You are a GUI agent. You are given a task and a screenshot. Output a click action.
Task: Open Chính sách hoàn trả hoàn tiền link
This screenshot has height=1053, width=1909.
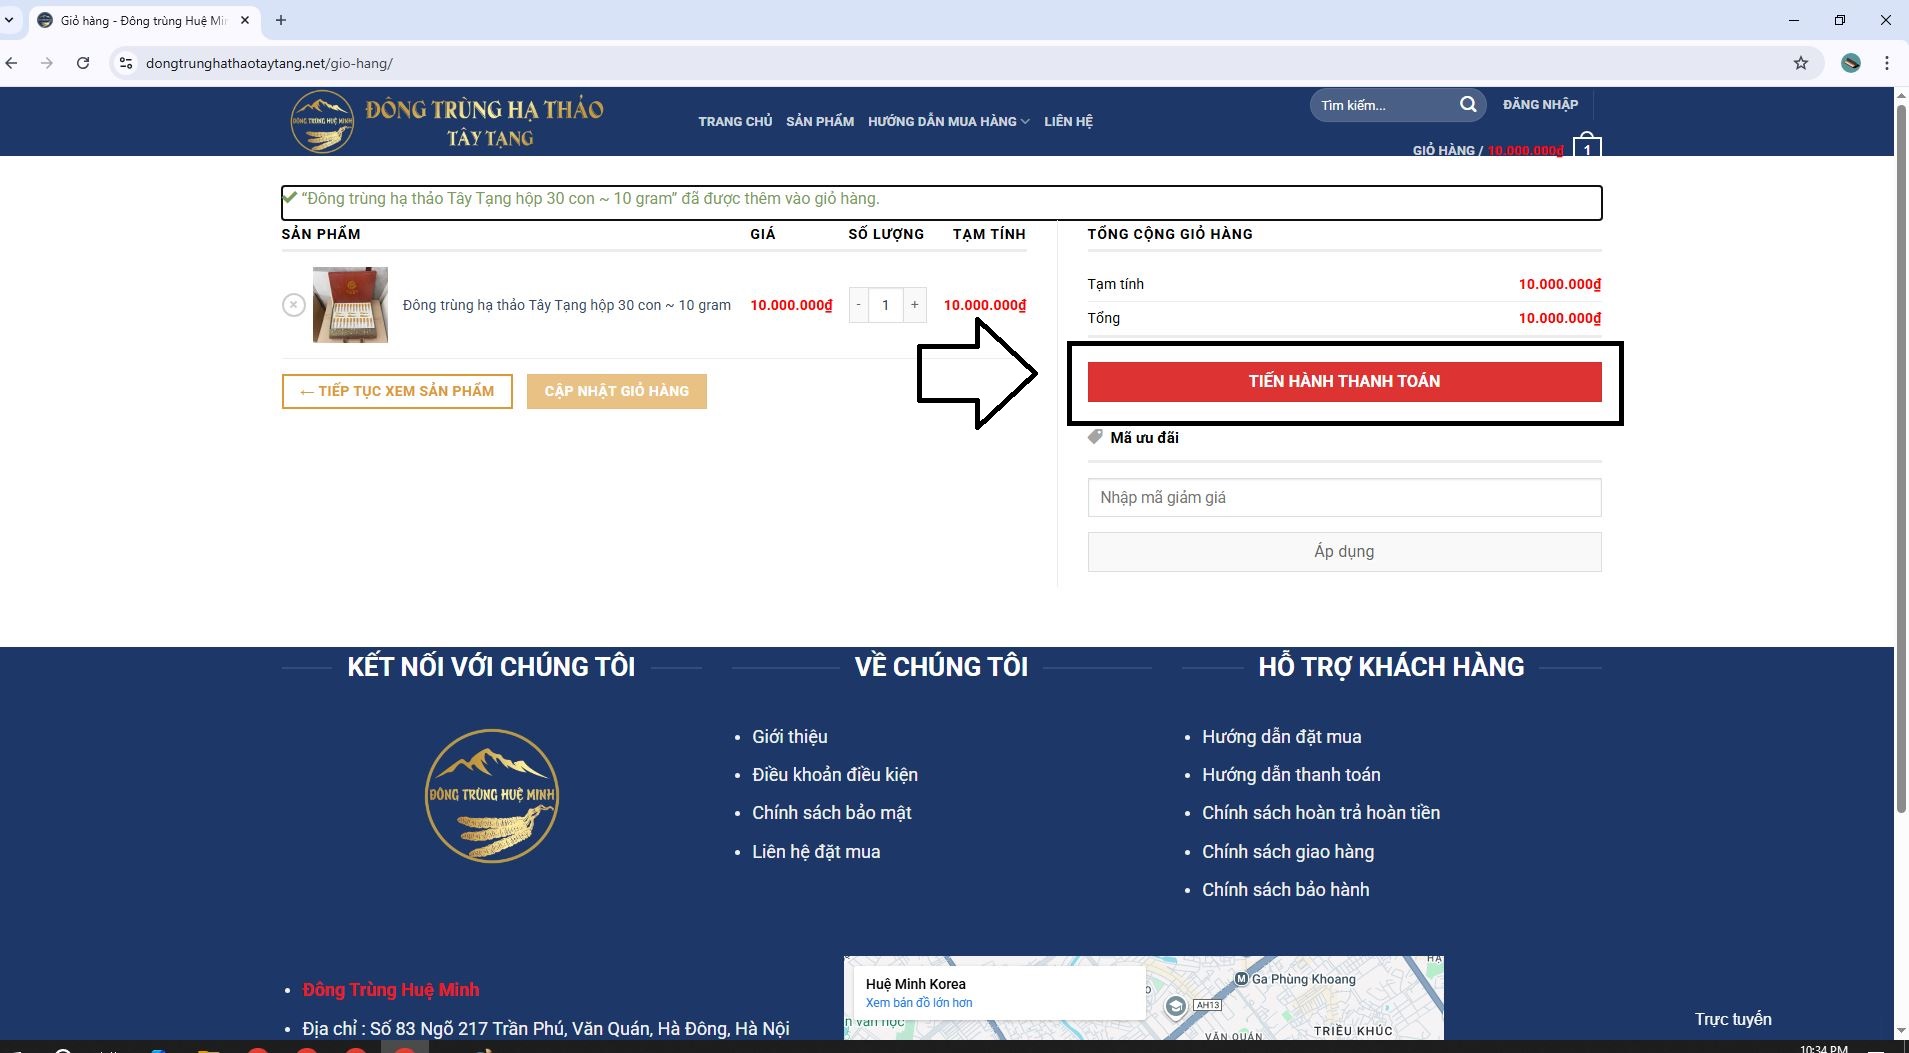pyautogui.click(x=1321, y=813)
